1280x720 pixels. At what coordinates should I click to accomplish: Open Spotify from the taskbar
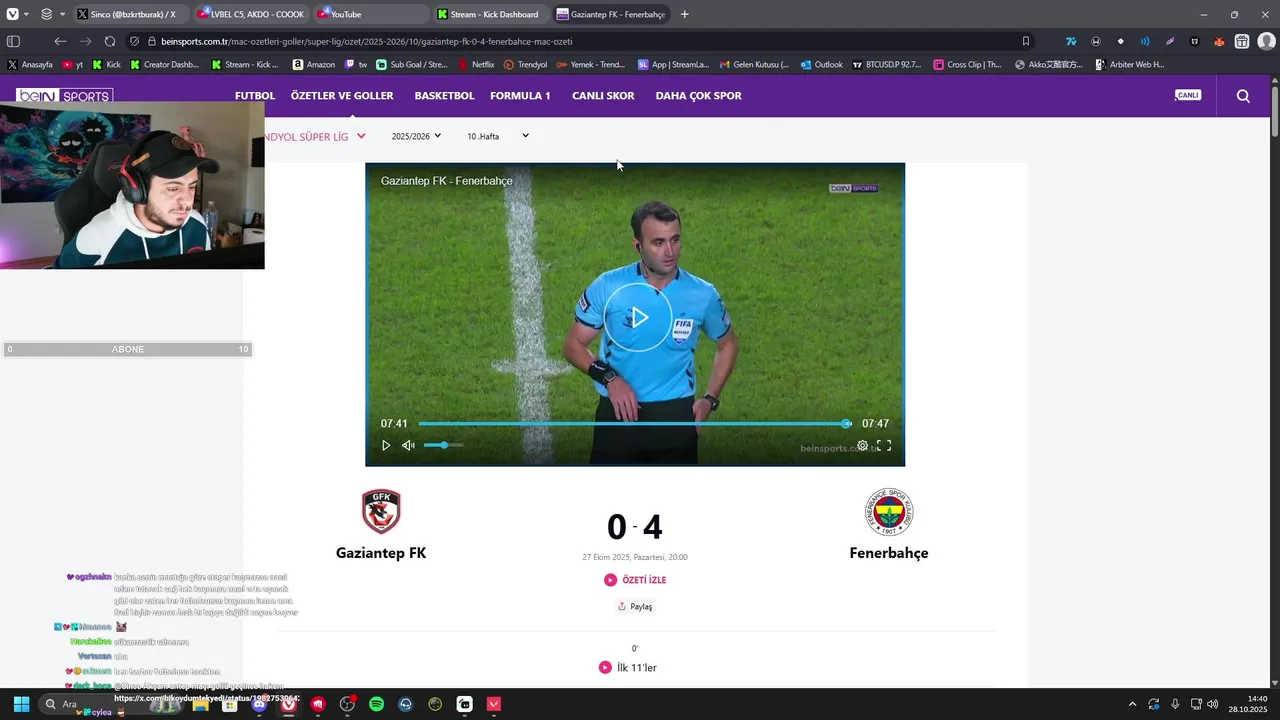376,704
